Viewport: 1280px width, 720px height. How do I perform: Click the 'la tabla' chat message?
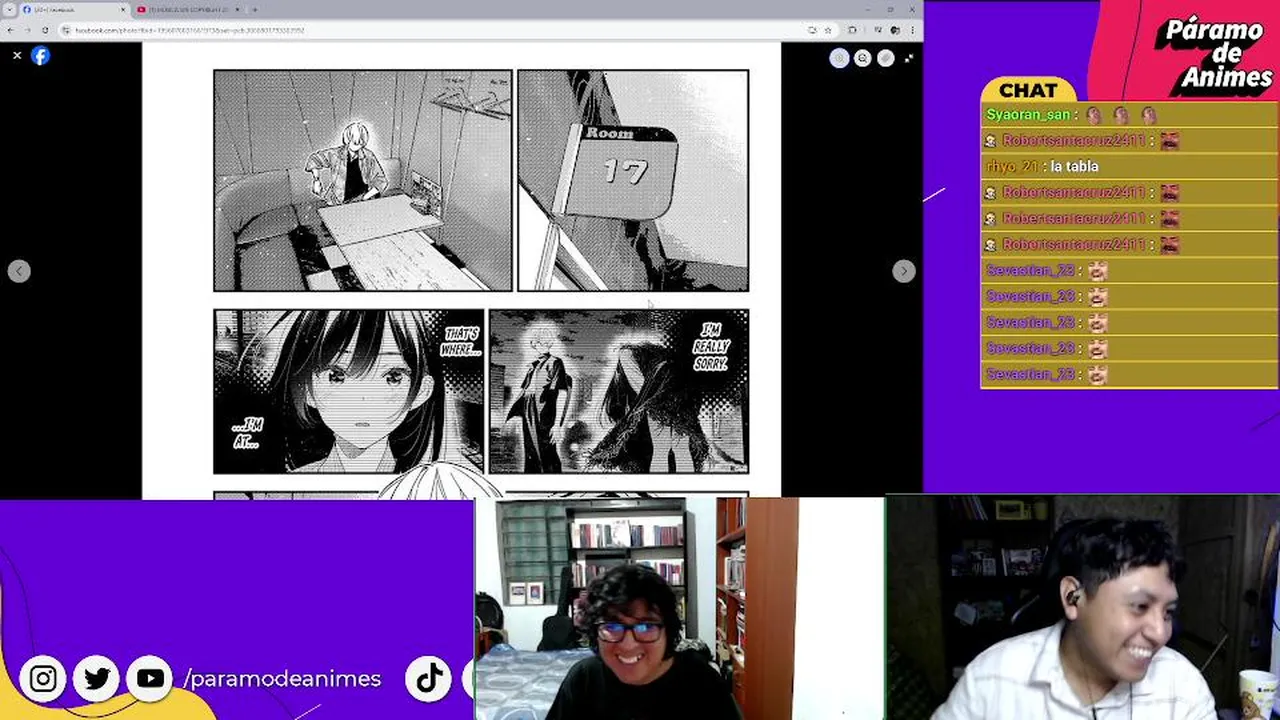[x=1128, y=167]
